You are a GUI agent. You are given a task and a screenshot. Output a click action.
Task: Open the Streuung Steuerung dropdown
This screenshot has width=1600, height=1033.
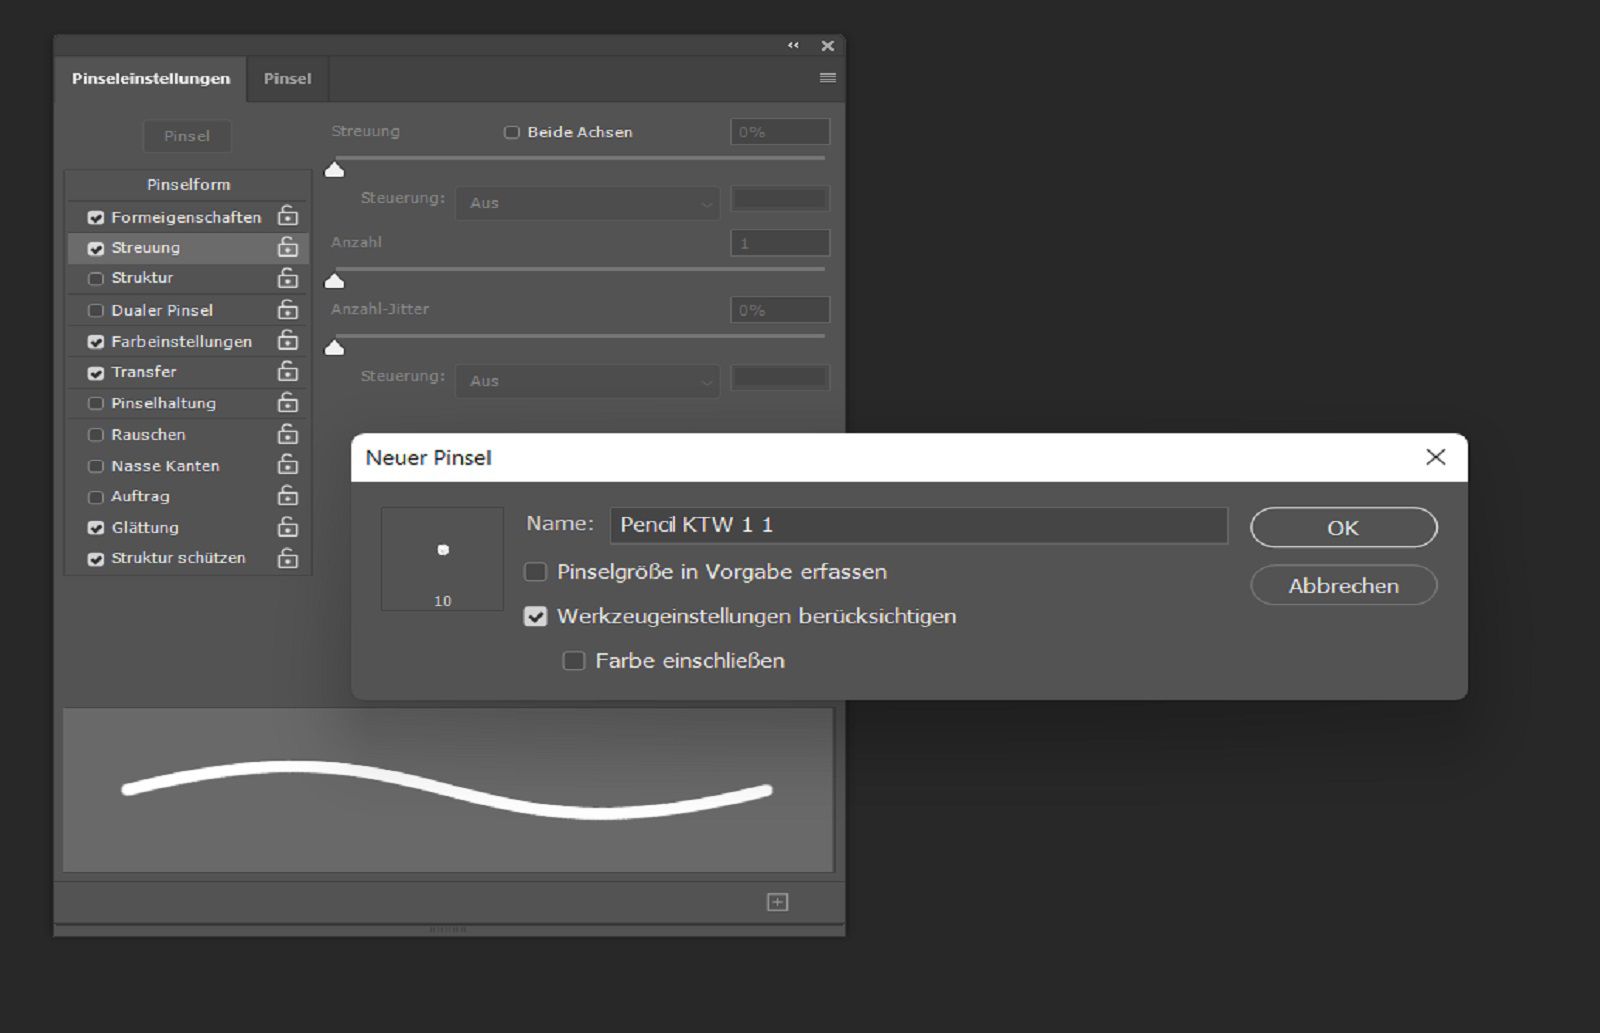point(588,203)
